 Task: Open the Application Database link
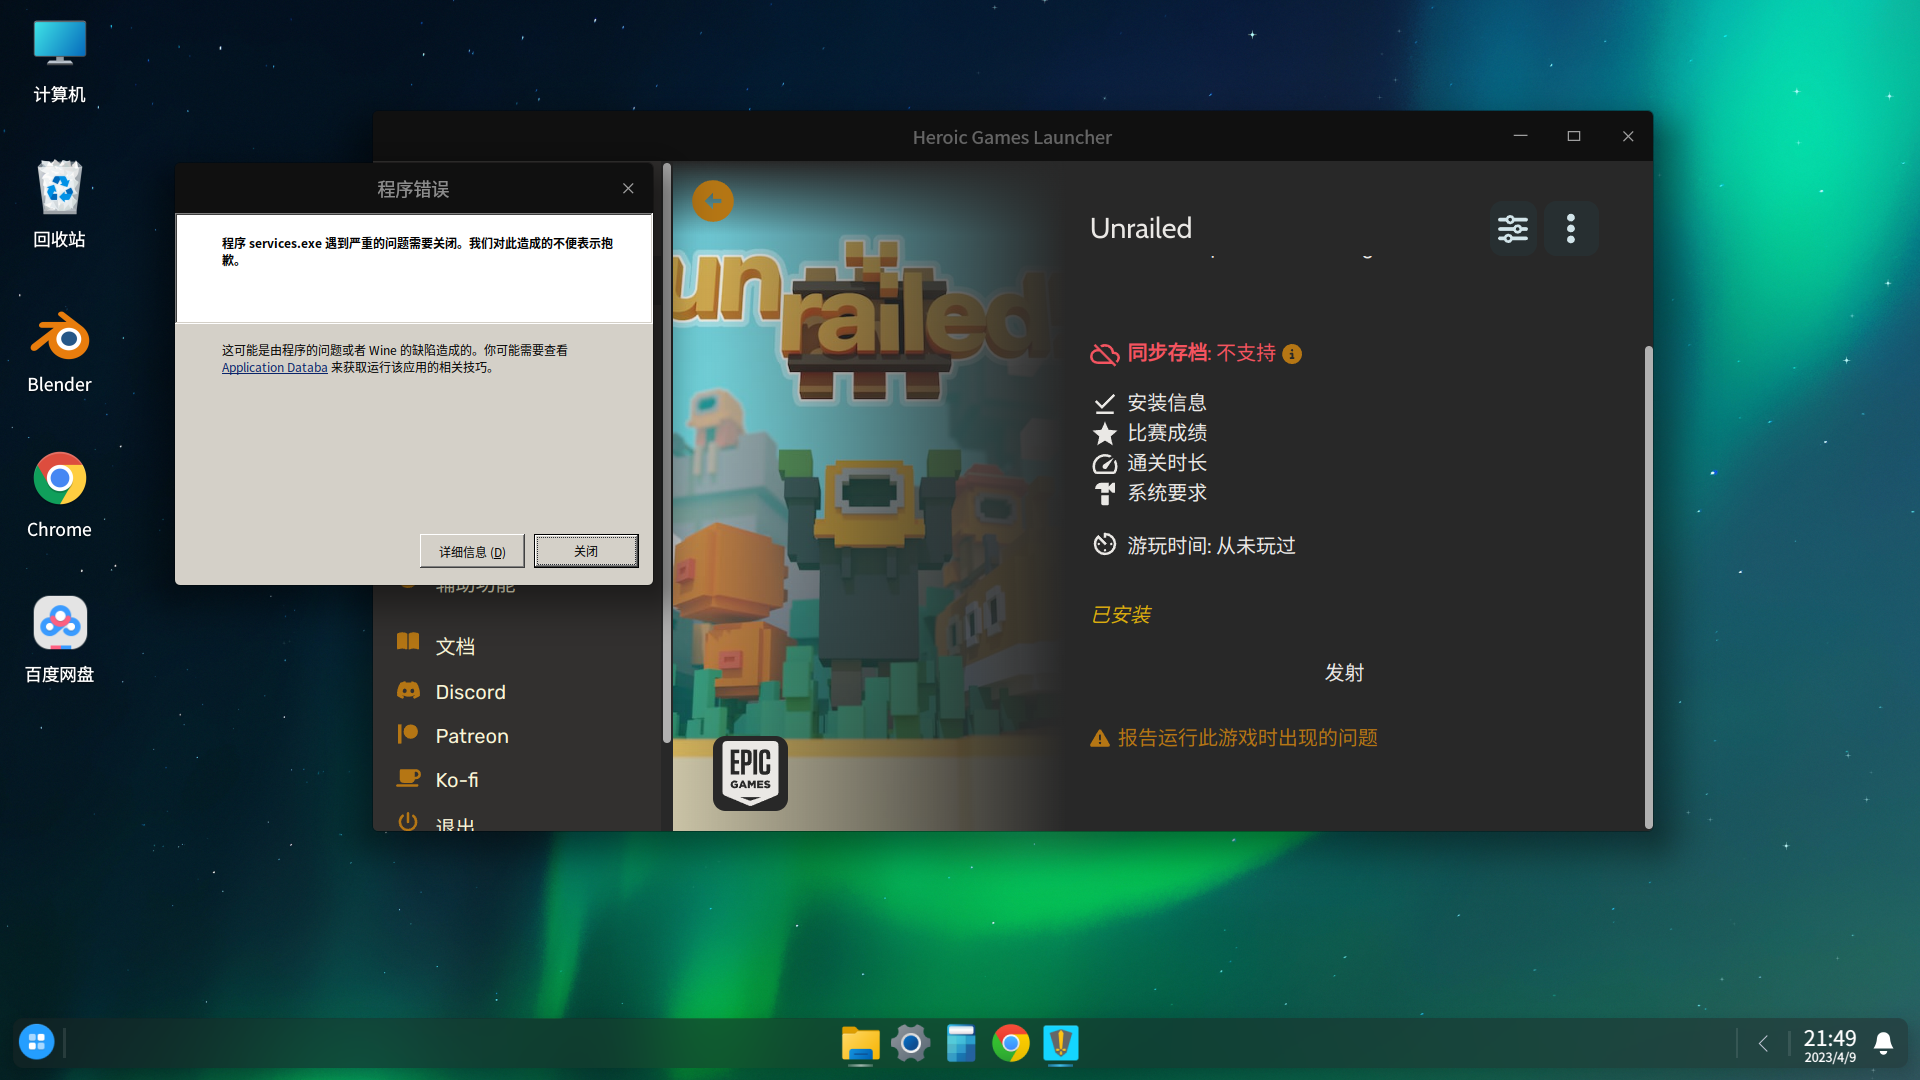(274, 368)
